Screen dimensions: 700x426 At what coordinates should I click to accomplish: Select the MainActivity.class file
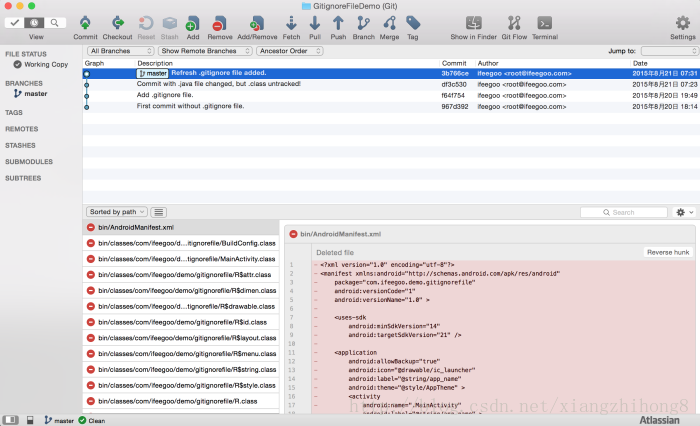click(181, 259)
